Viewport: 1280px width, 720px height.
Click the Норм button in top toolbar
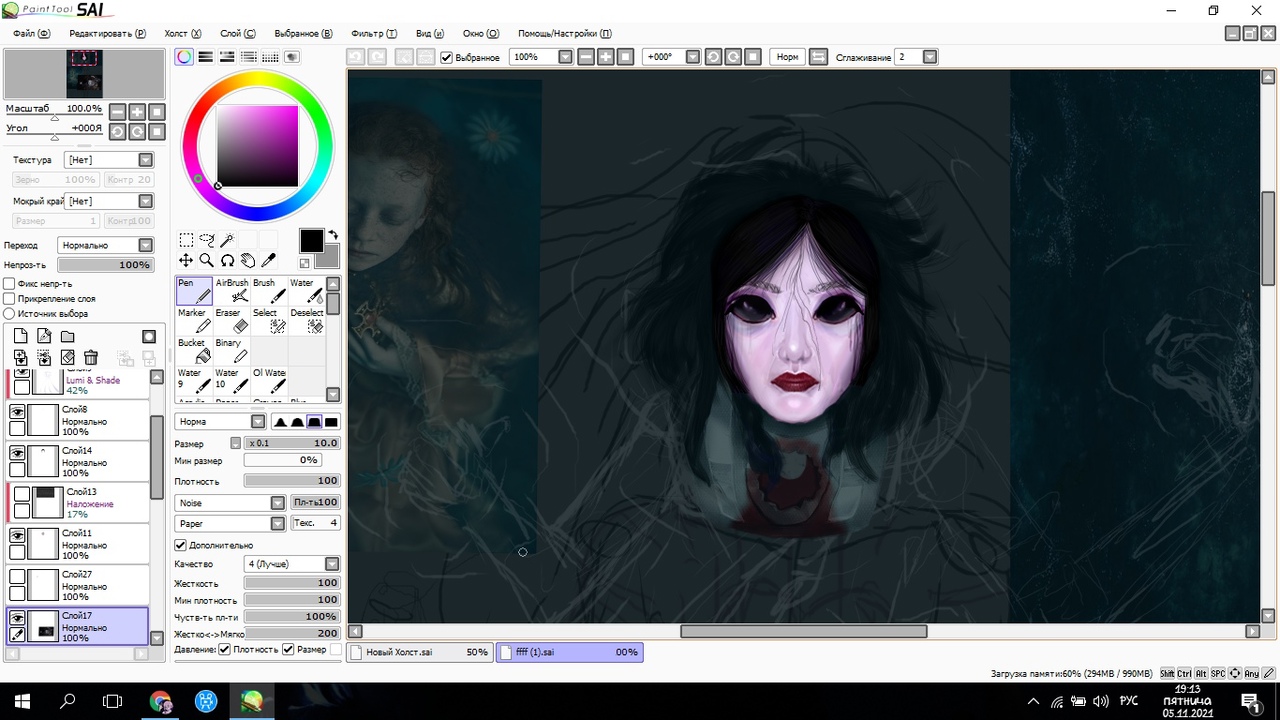[x=788, y=57]
